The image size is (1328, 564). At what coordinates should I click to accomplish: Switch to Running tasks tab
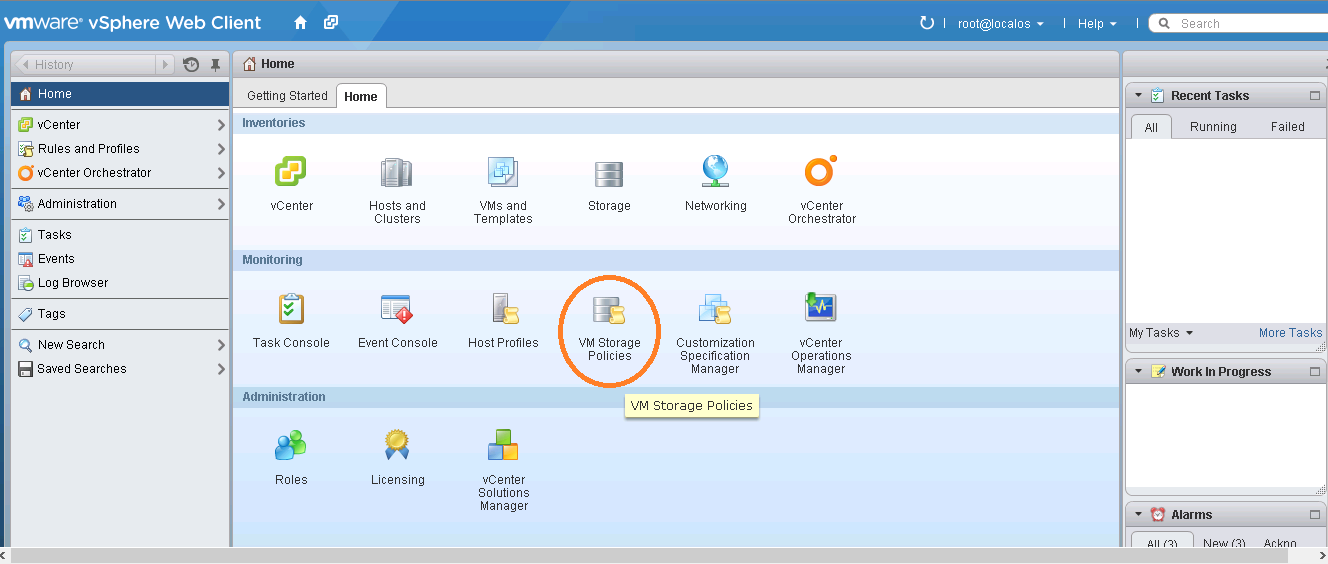(x=1213, y=127)
